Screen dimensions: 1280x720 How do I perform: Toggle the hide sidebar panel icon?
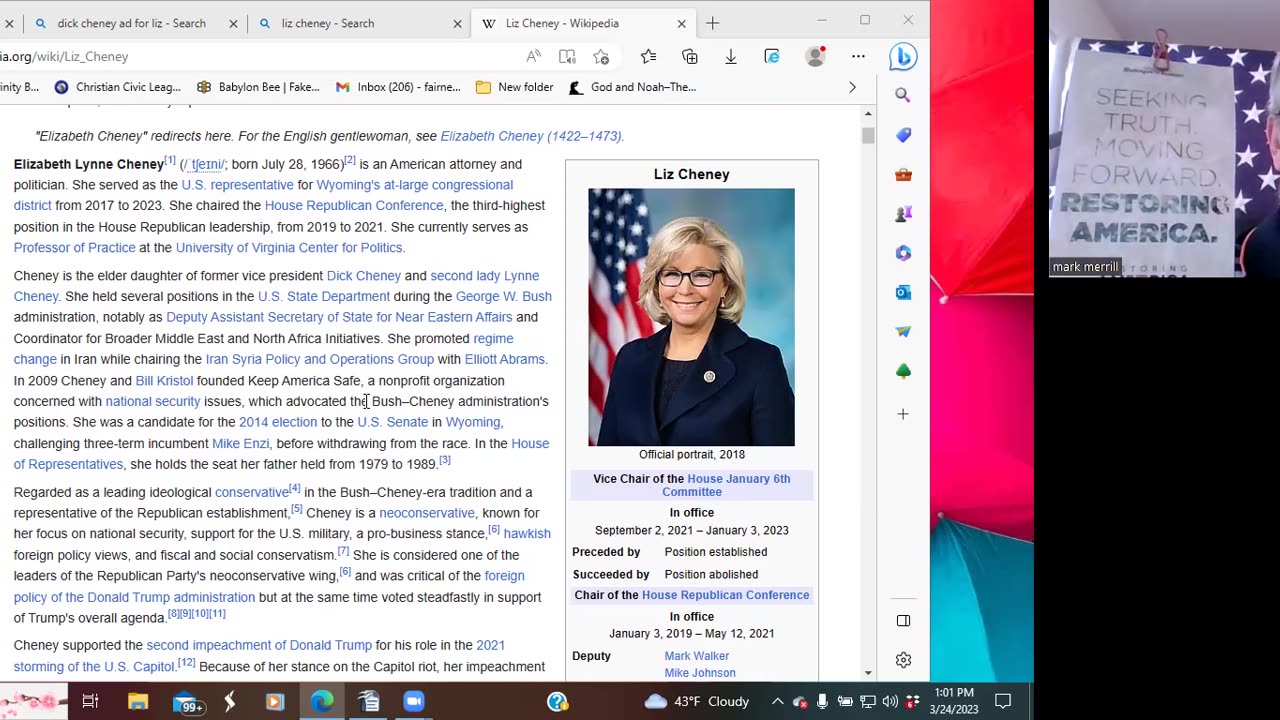click(x=903, y=621)
